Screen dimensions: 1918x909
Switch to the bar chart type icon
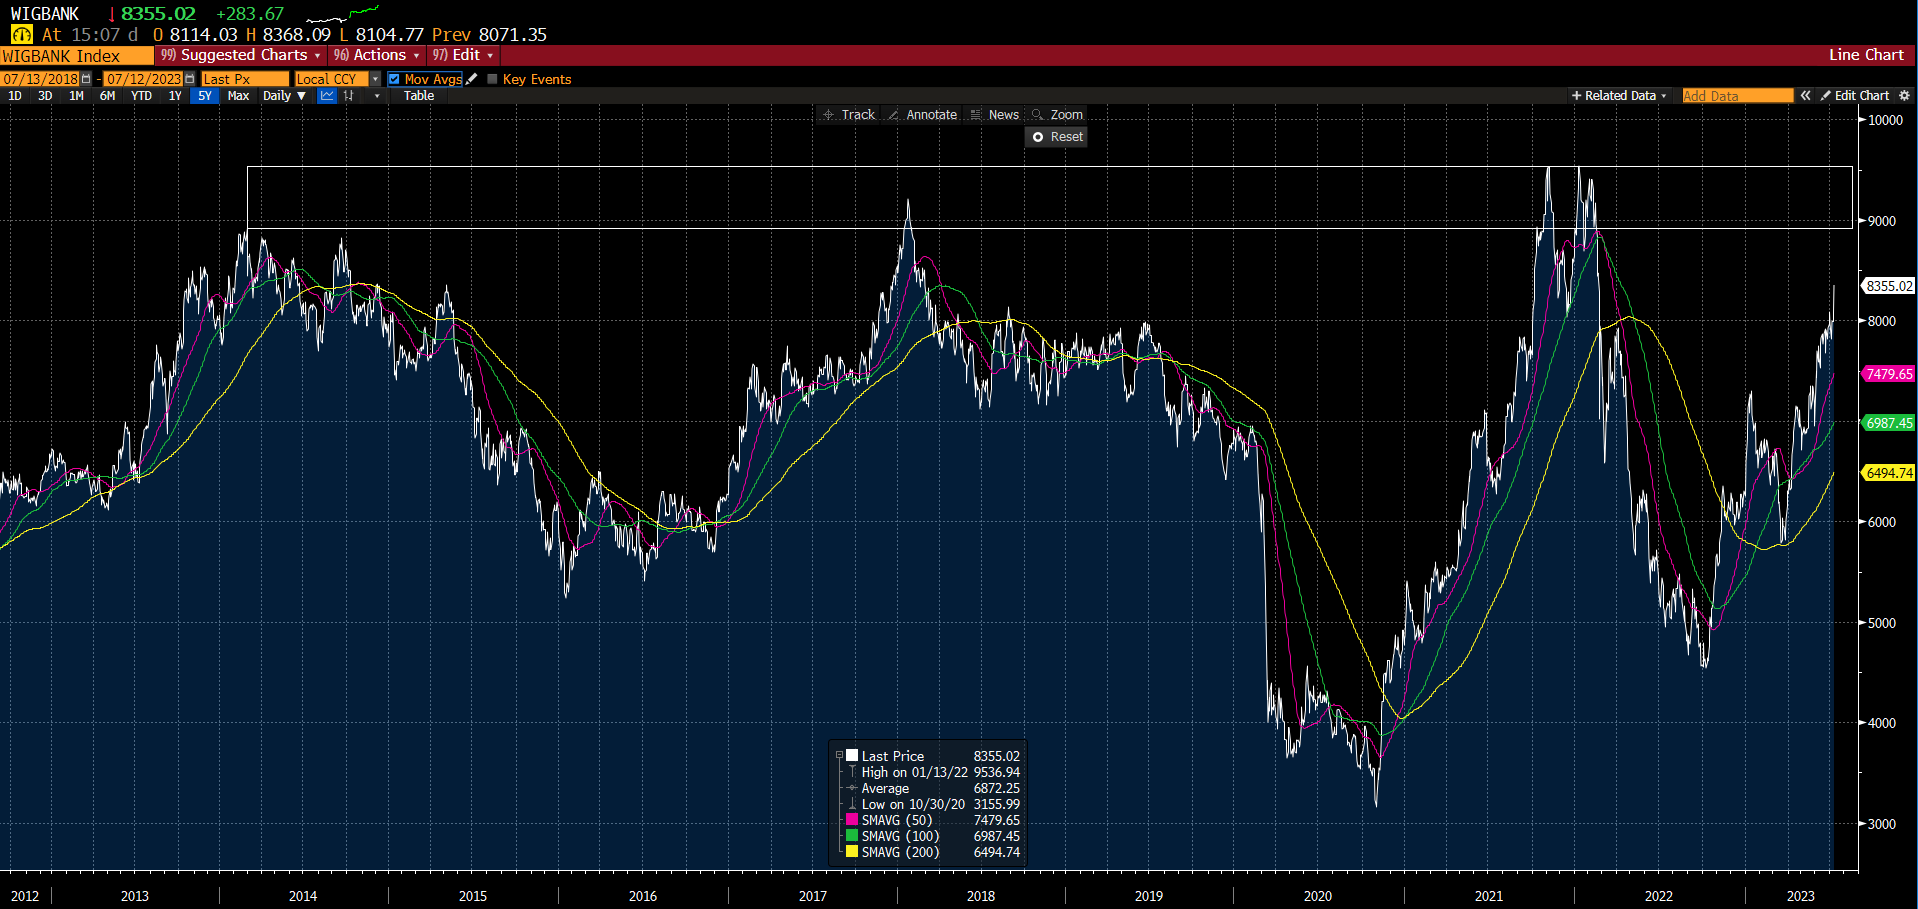tap(349, 96)
